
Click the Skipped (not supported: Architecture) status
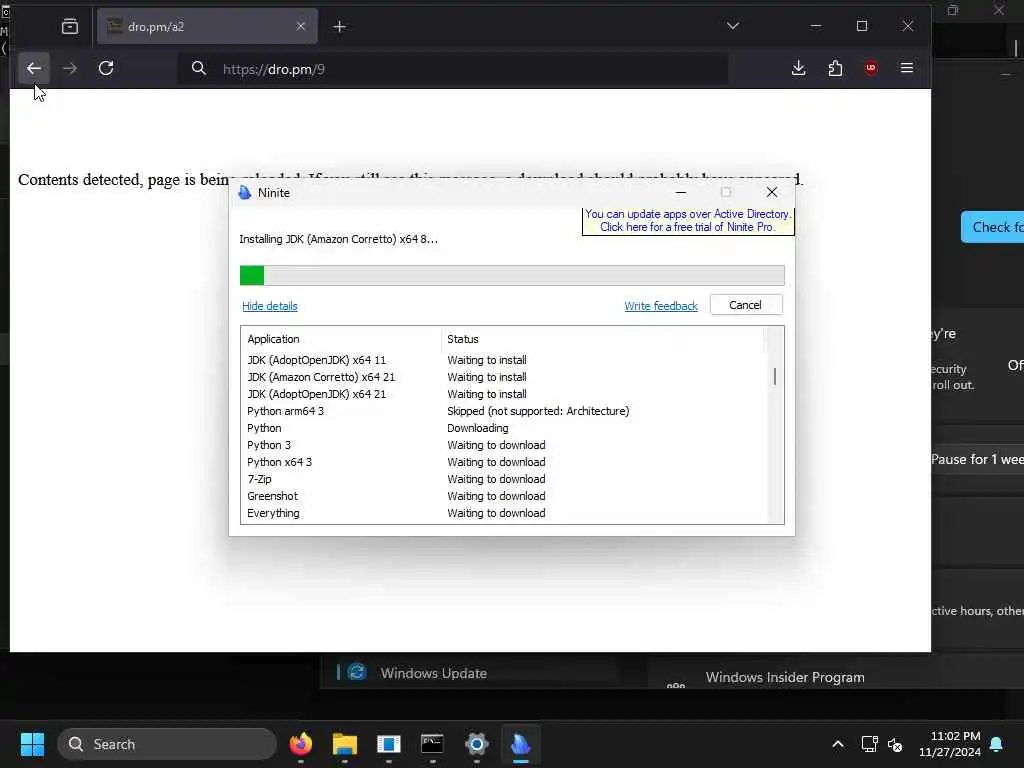(538, 411)
